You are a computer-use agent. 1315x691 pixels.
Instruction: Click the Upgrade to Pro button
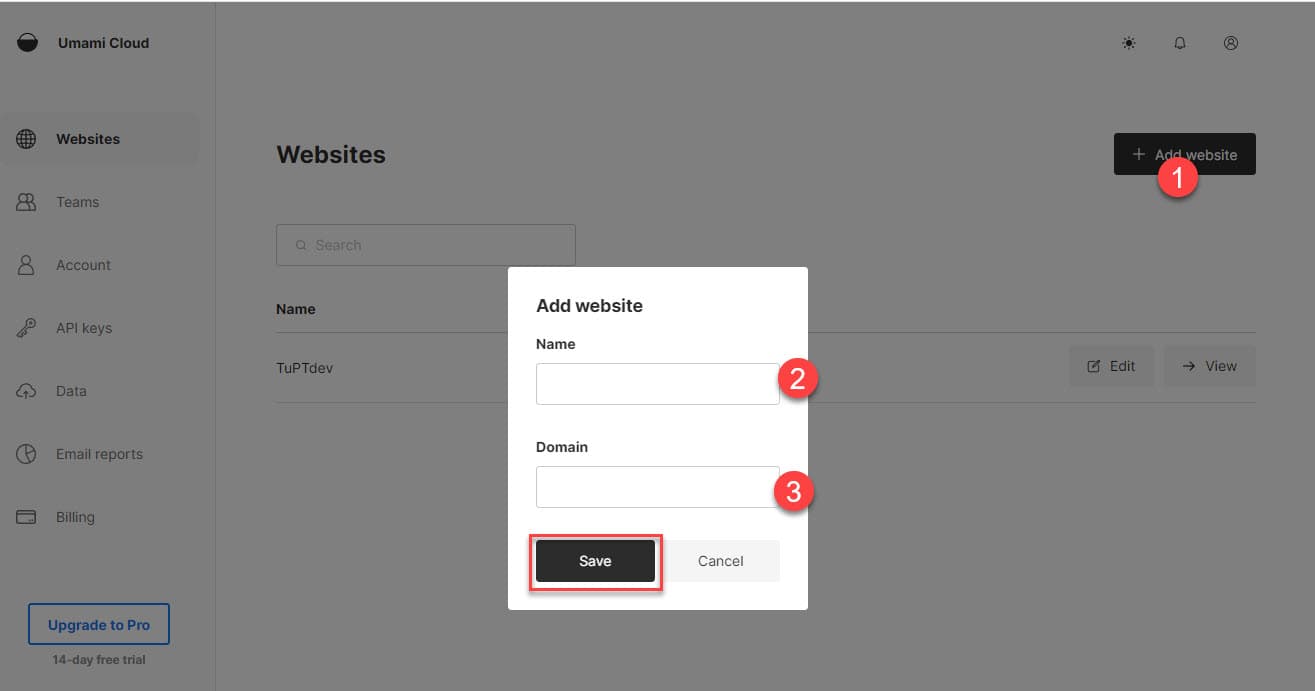99,625
